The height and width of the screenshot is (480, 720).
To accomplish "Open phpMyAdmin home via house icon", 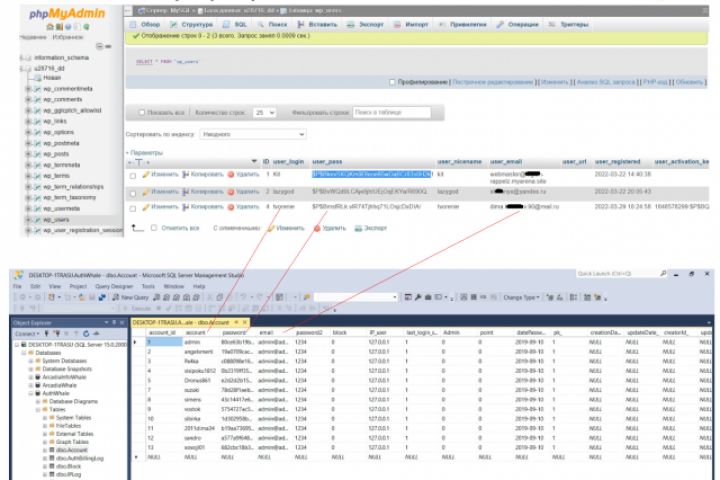I will tap(51, 27).
